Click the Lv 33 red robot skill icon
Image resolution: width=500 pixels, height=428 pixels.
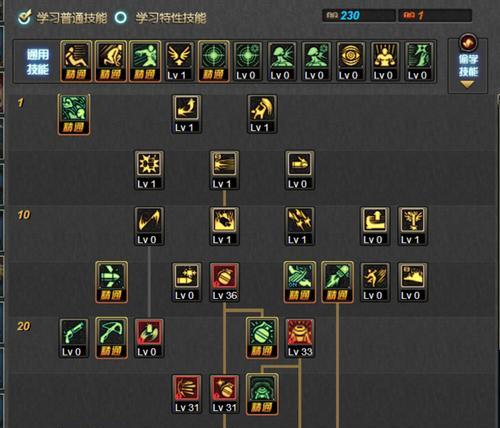(x=300, y=338)
